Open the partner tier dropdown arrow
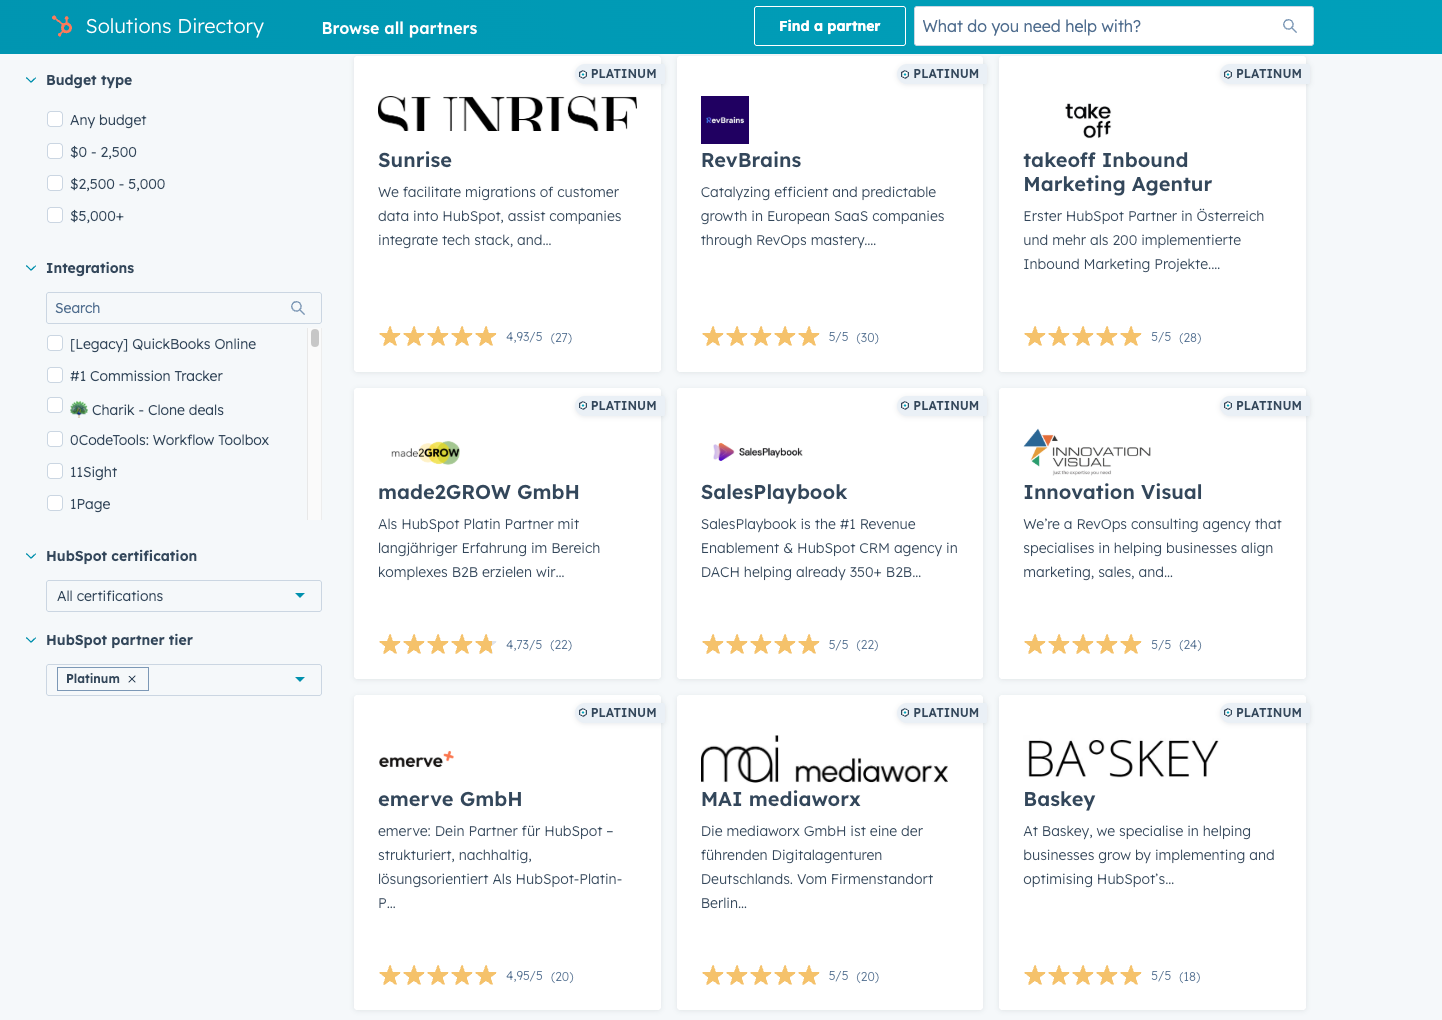Image resolution: width=1442 pixels, height=1020 pixels. pyautogui.click(x=300, y=680)
